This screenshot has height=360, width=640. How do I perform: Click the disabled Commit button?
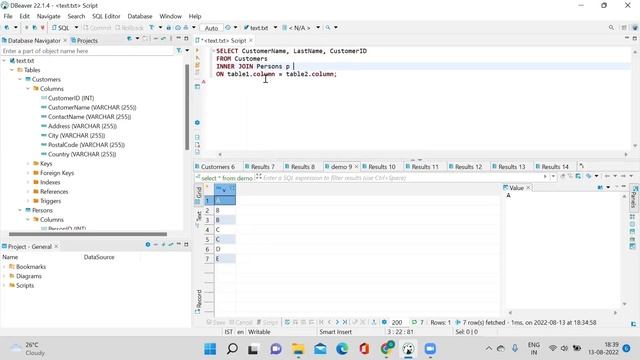tap(97, 28)
